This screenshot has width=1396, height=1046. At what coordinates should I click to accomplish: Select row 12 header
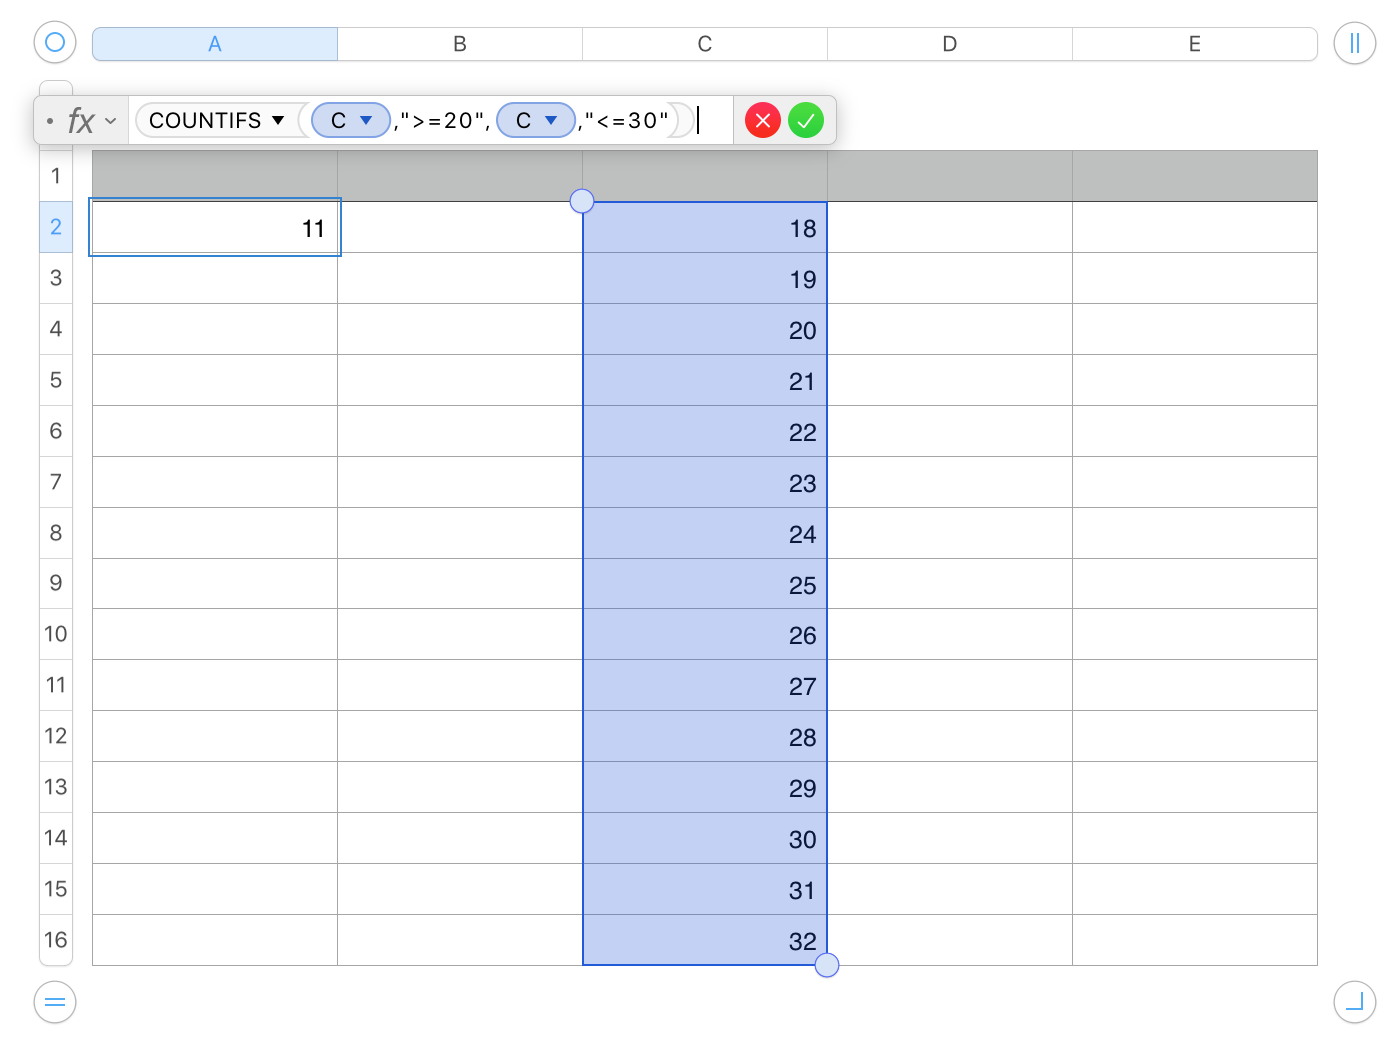[56, 736]
